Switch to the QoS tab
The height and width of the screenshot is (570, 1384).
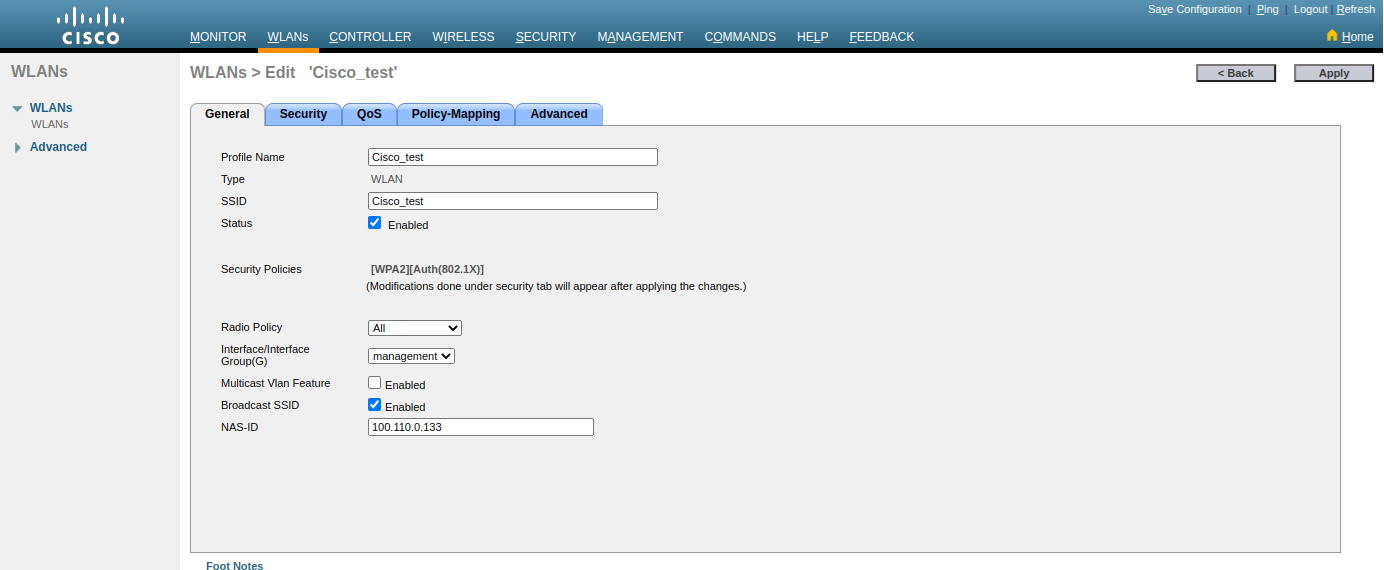369,114
